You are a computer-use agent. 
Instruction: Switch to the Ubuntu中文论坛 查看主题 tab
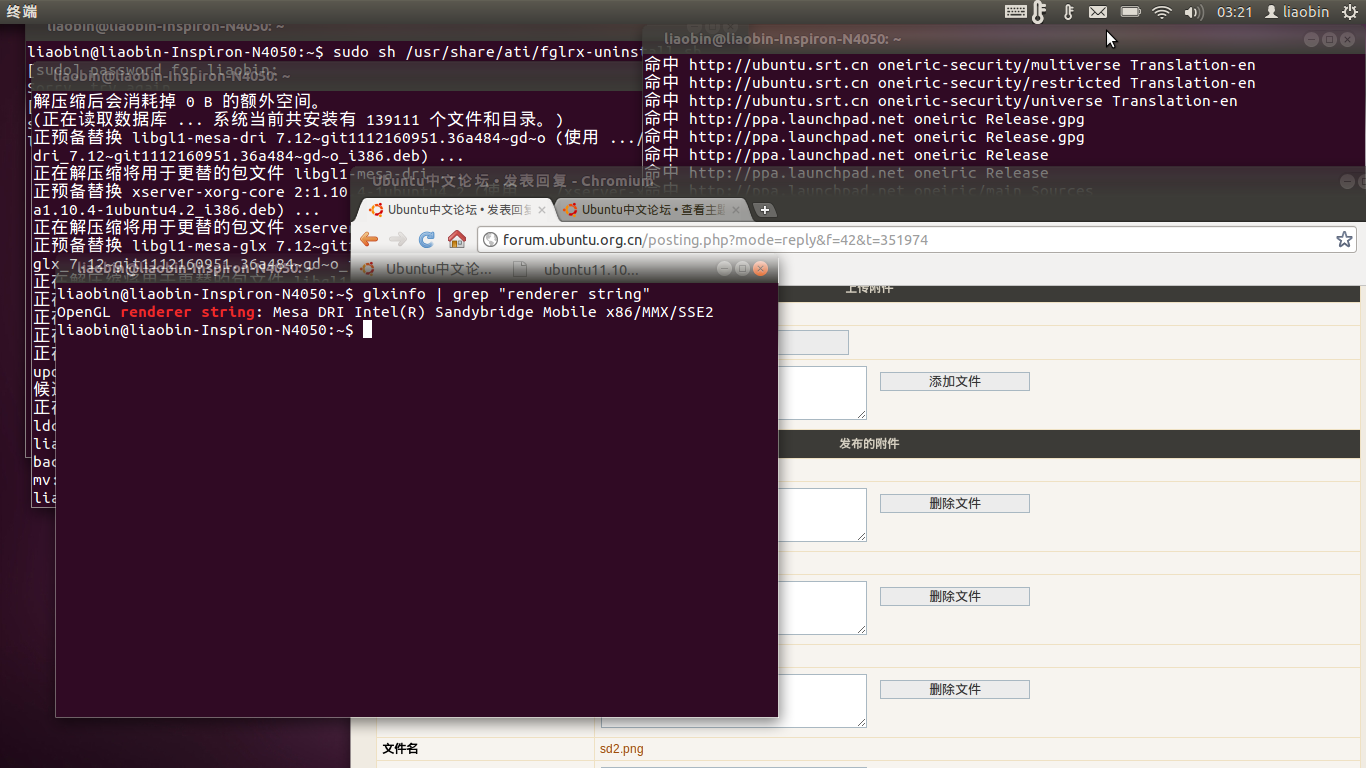coord(651,210)
